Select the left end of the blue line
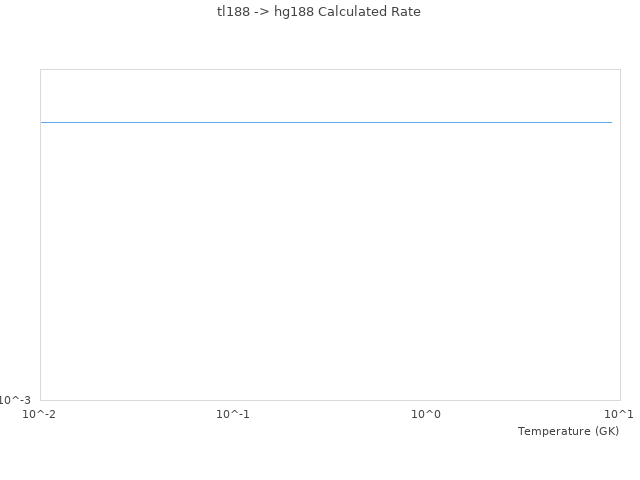The image size is (640, 480). pos(42,122)
